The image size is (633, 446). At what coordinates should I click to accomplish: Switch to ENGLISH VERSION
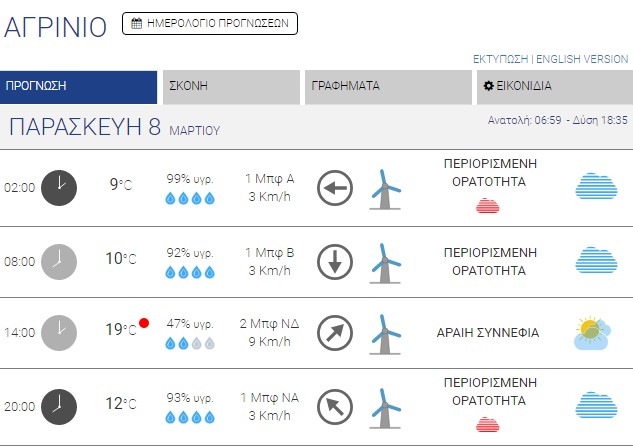tap(583, 60)
